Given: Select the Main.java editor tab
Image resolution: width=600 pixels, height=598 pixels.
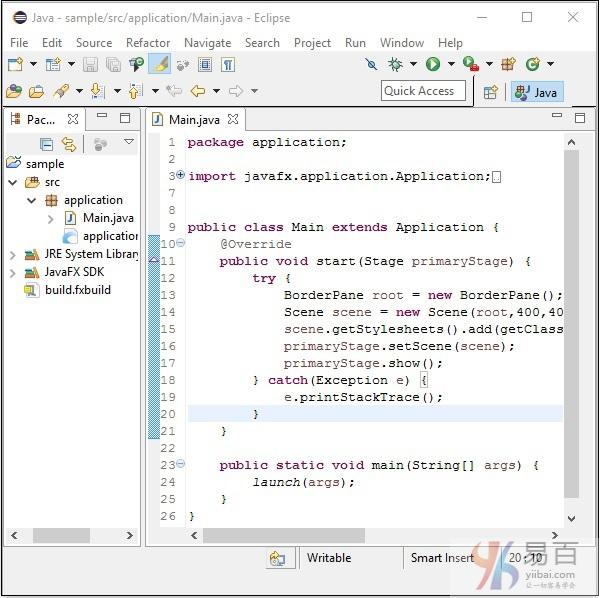Looking at the screenshot, I should [193, 119].
